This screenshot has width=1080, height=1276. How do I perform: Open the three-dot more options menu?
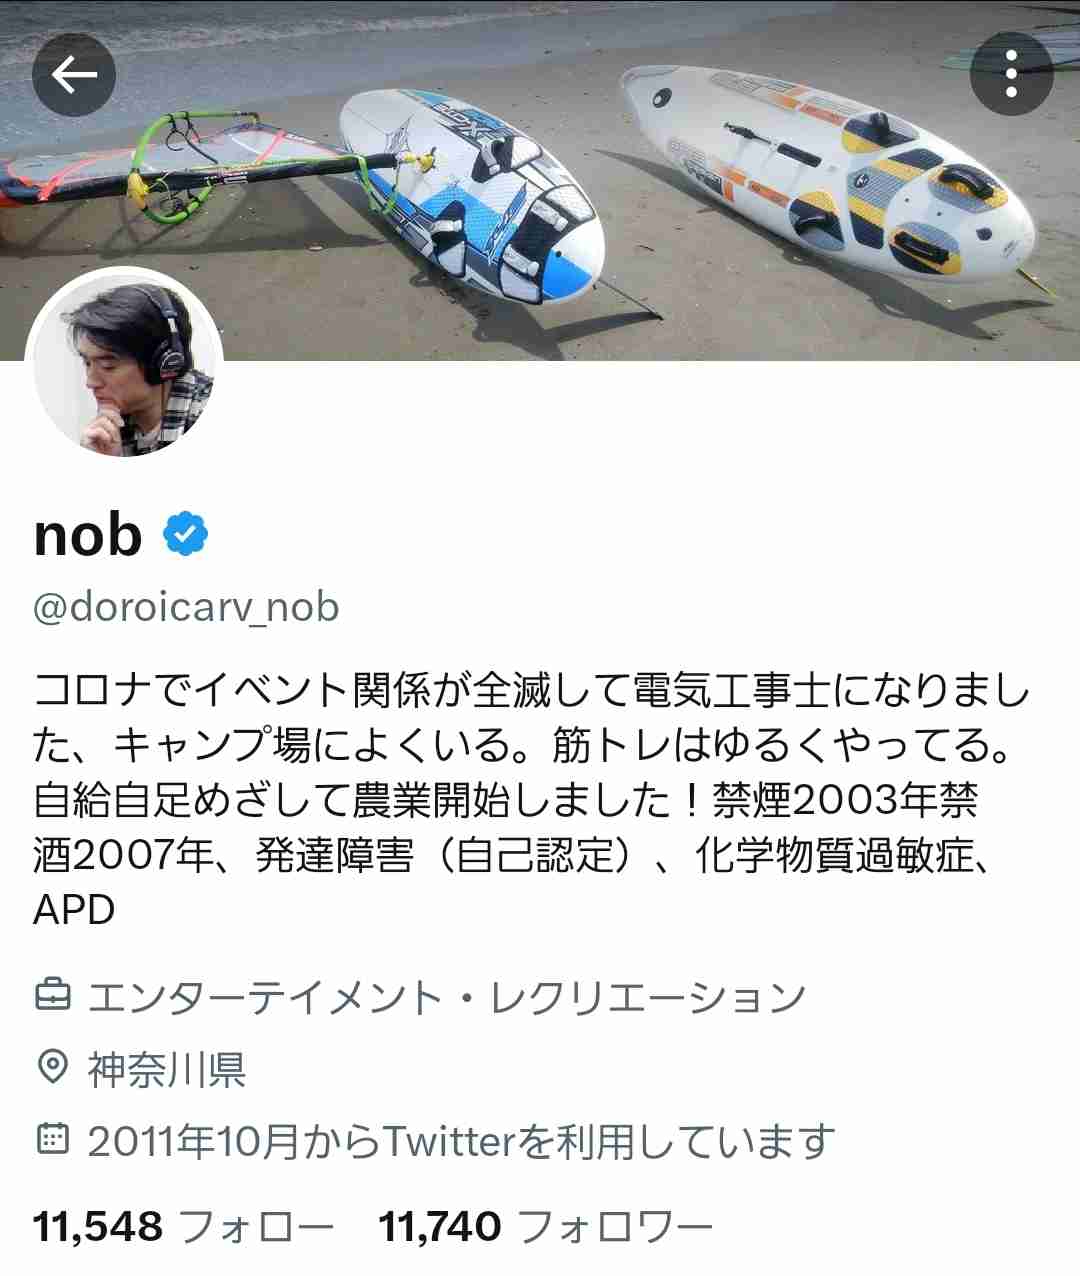click(1011, 75)
